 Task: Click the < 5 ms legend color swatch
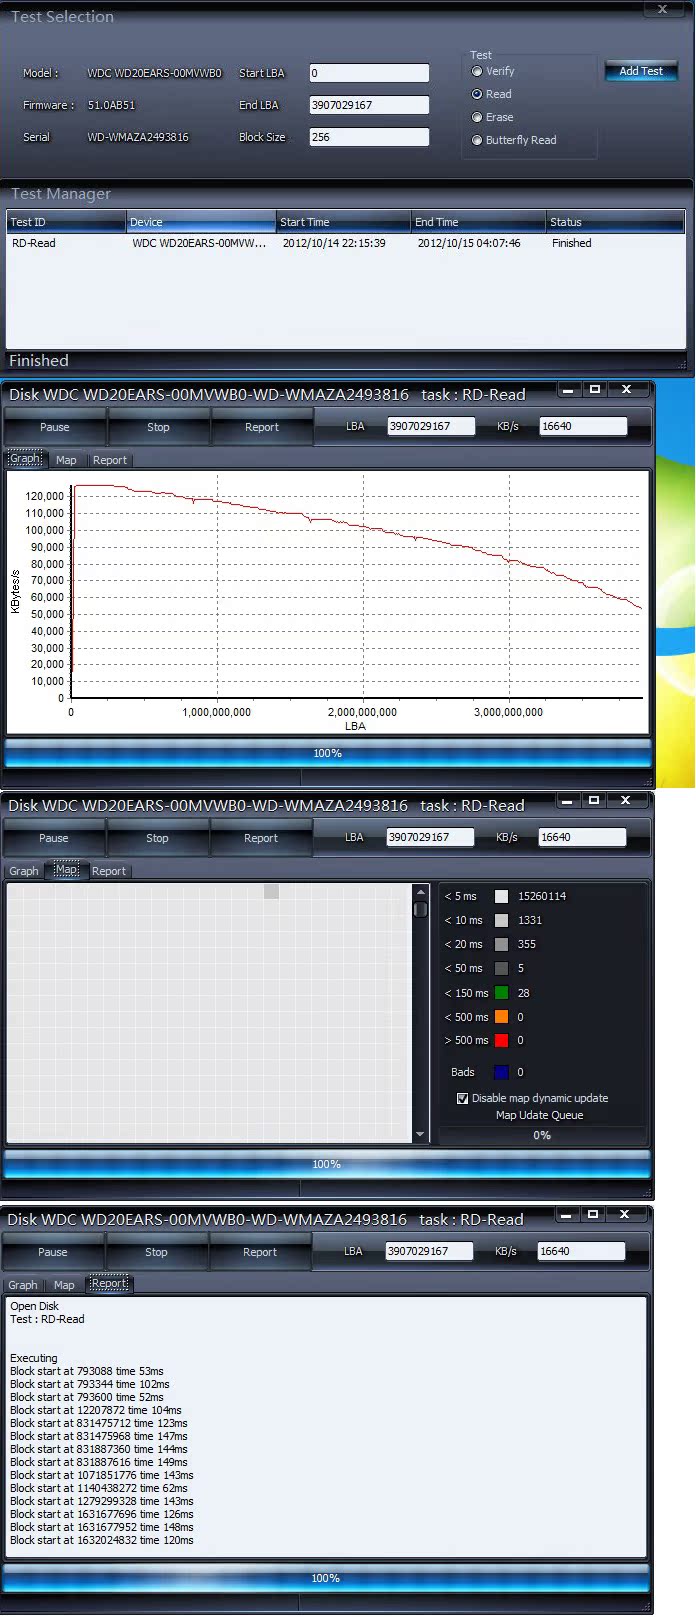(x=501, y=896)
